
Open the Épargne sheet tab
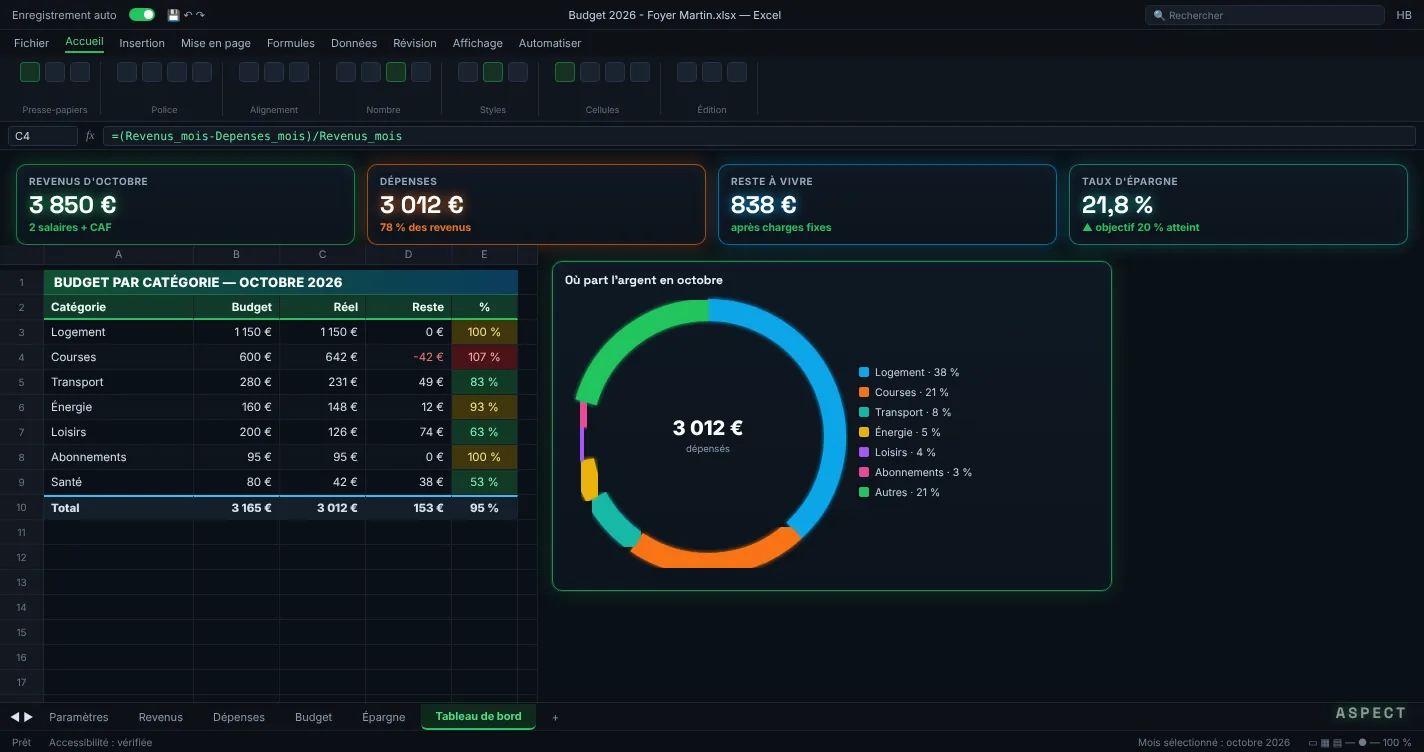[x=384, y=717]
